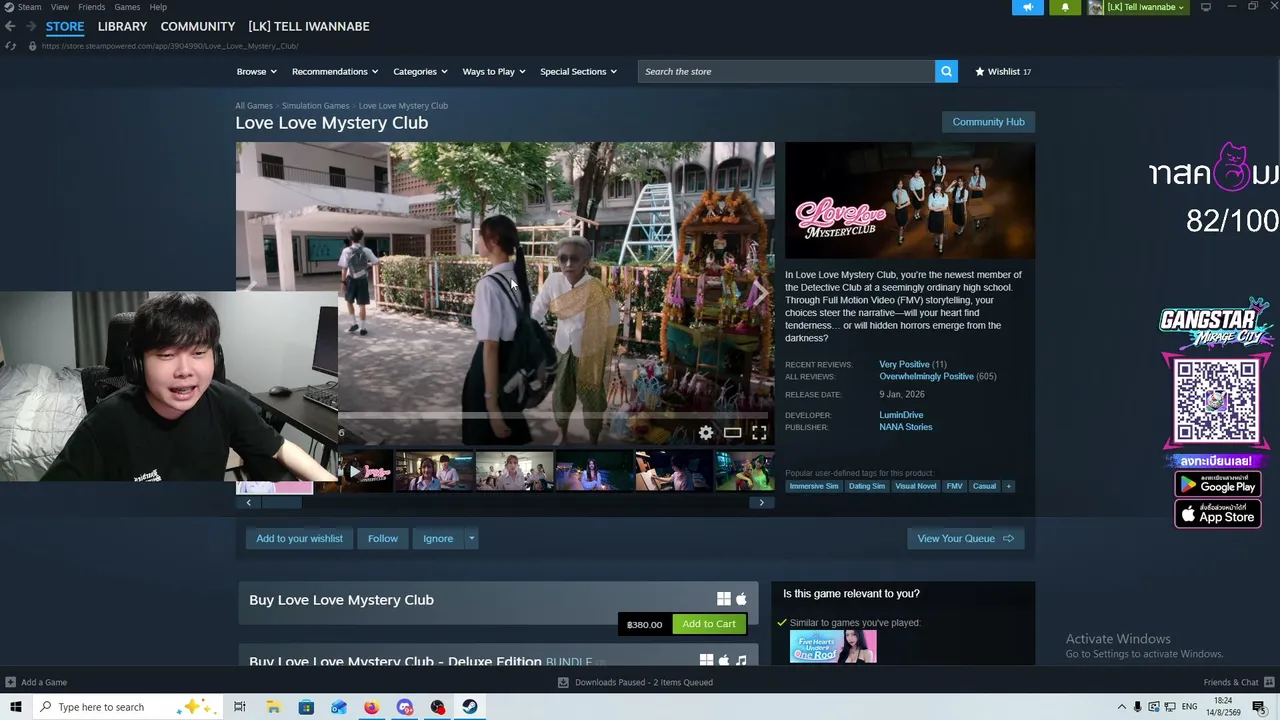Click the Simulation Games breadcrumb

(x=316, y=105)
